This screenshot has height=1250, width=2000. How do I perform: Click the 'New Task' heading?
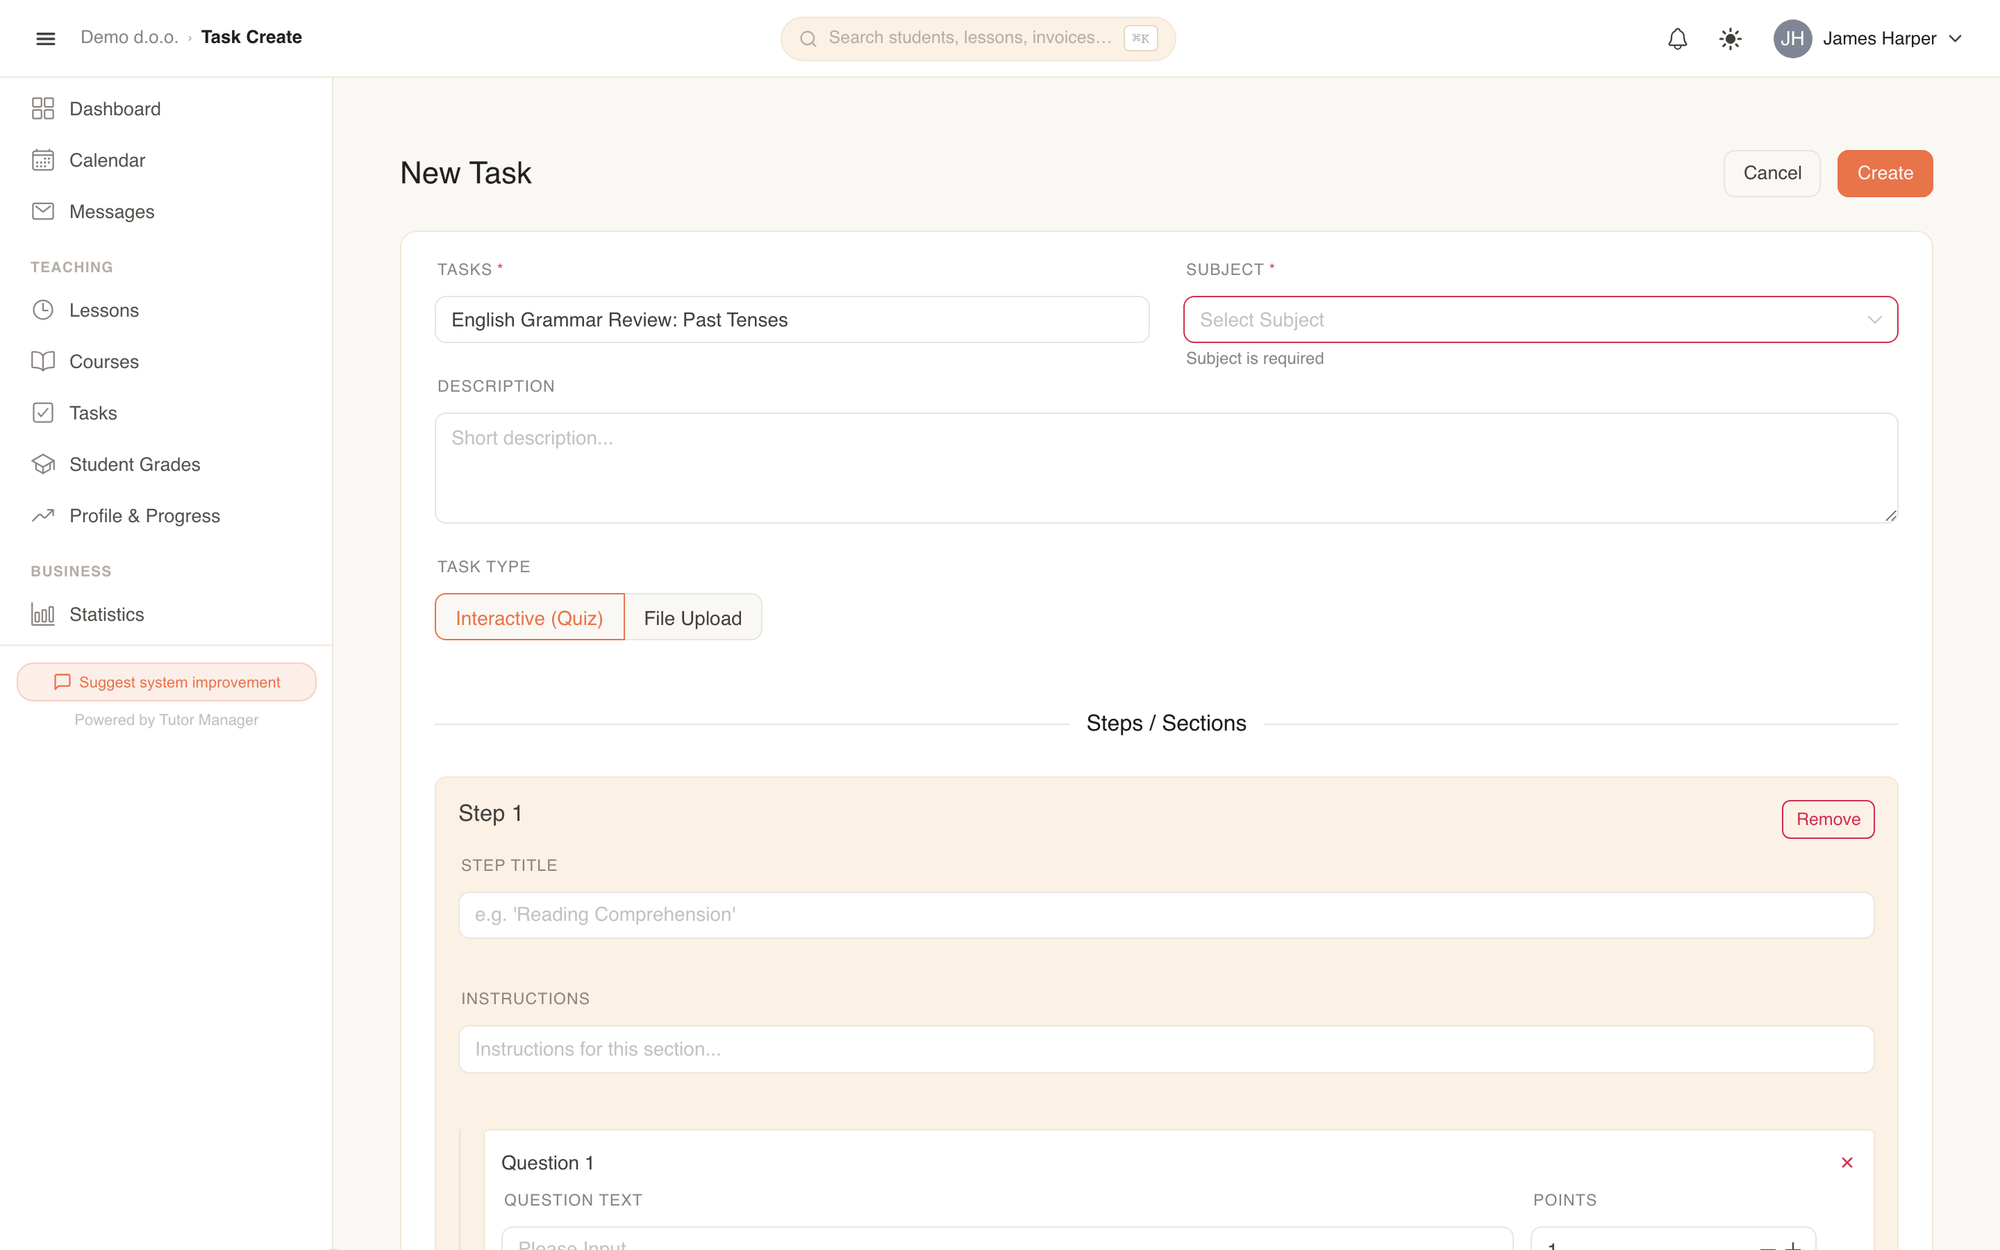tap(466, 173)
